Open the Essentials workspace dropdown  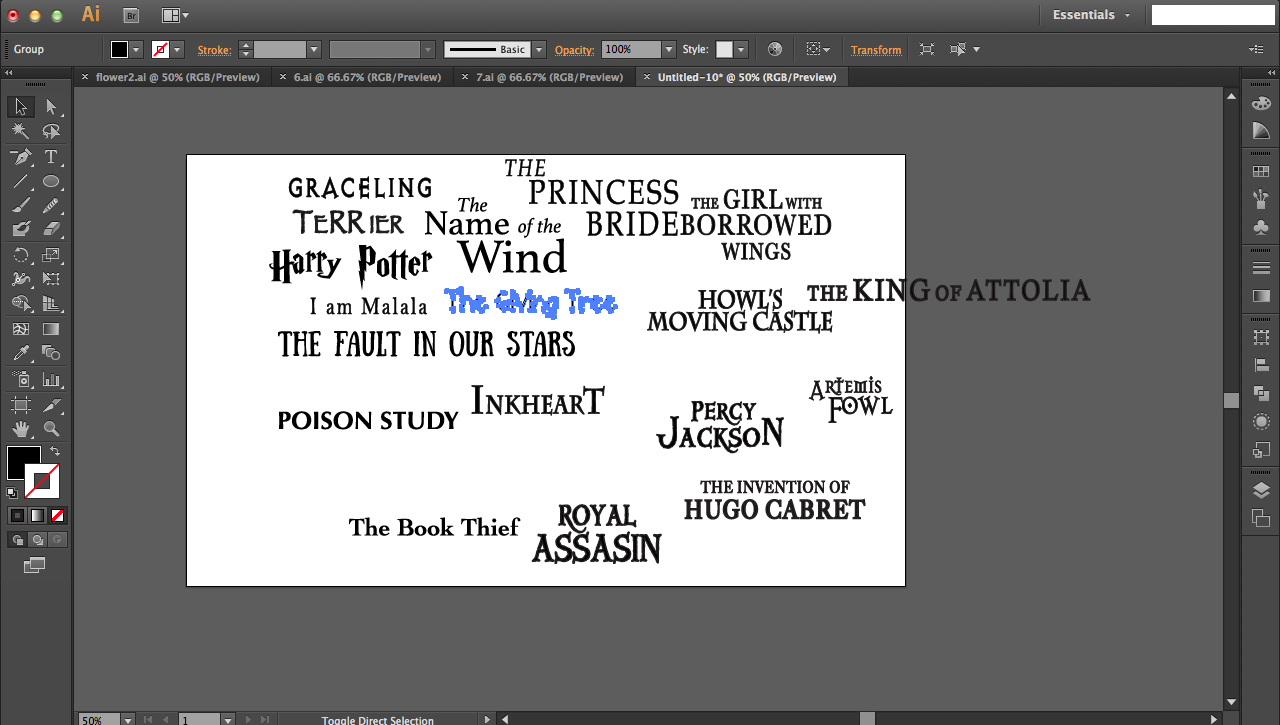coord(1092,15)
